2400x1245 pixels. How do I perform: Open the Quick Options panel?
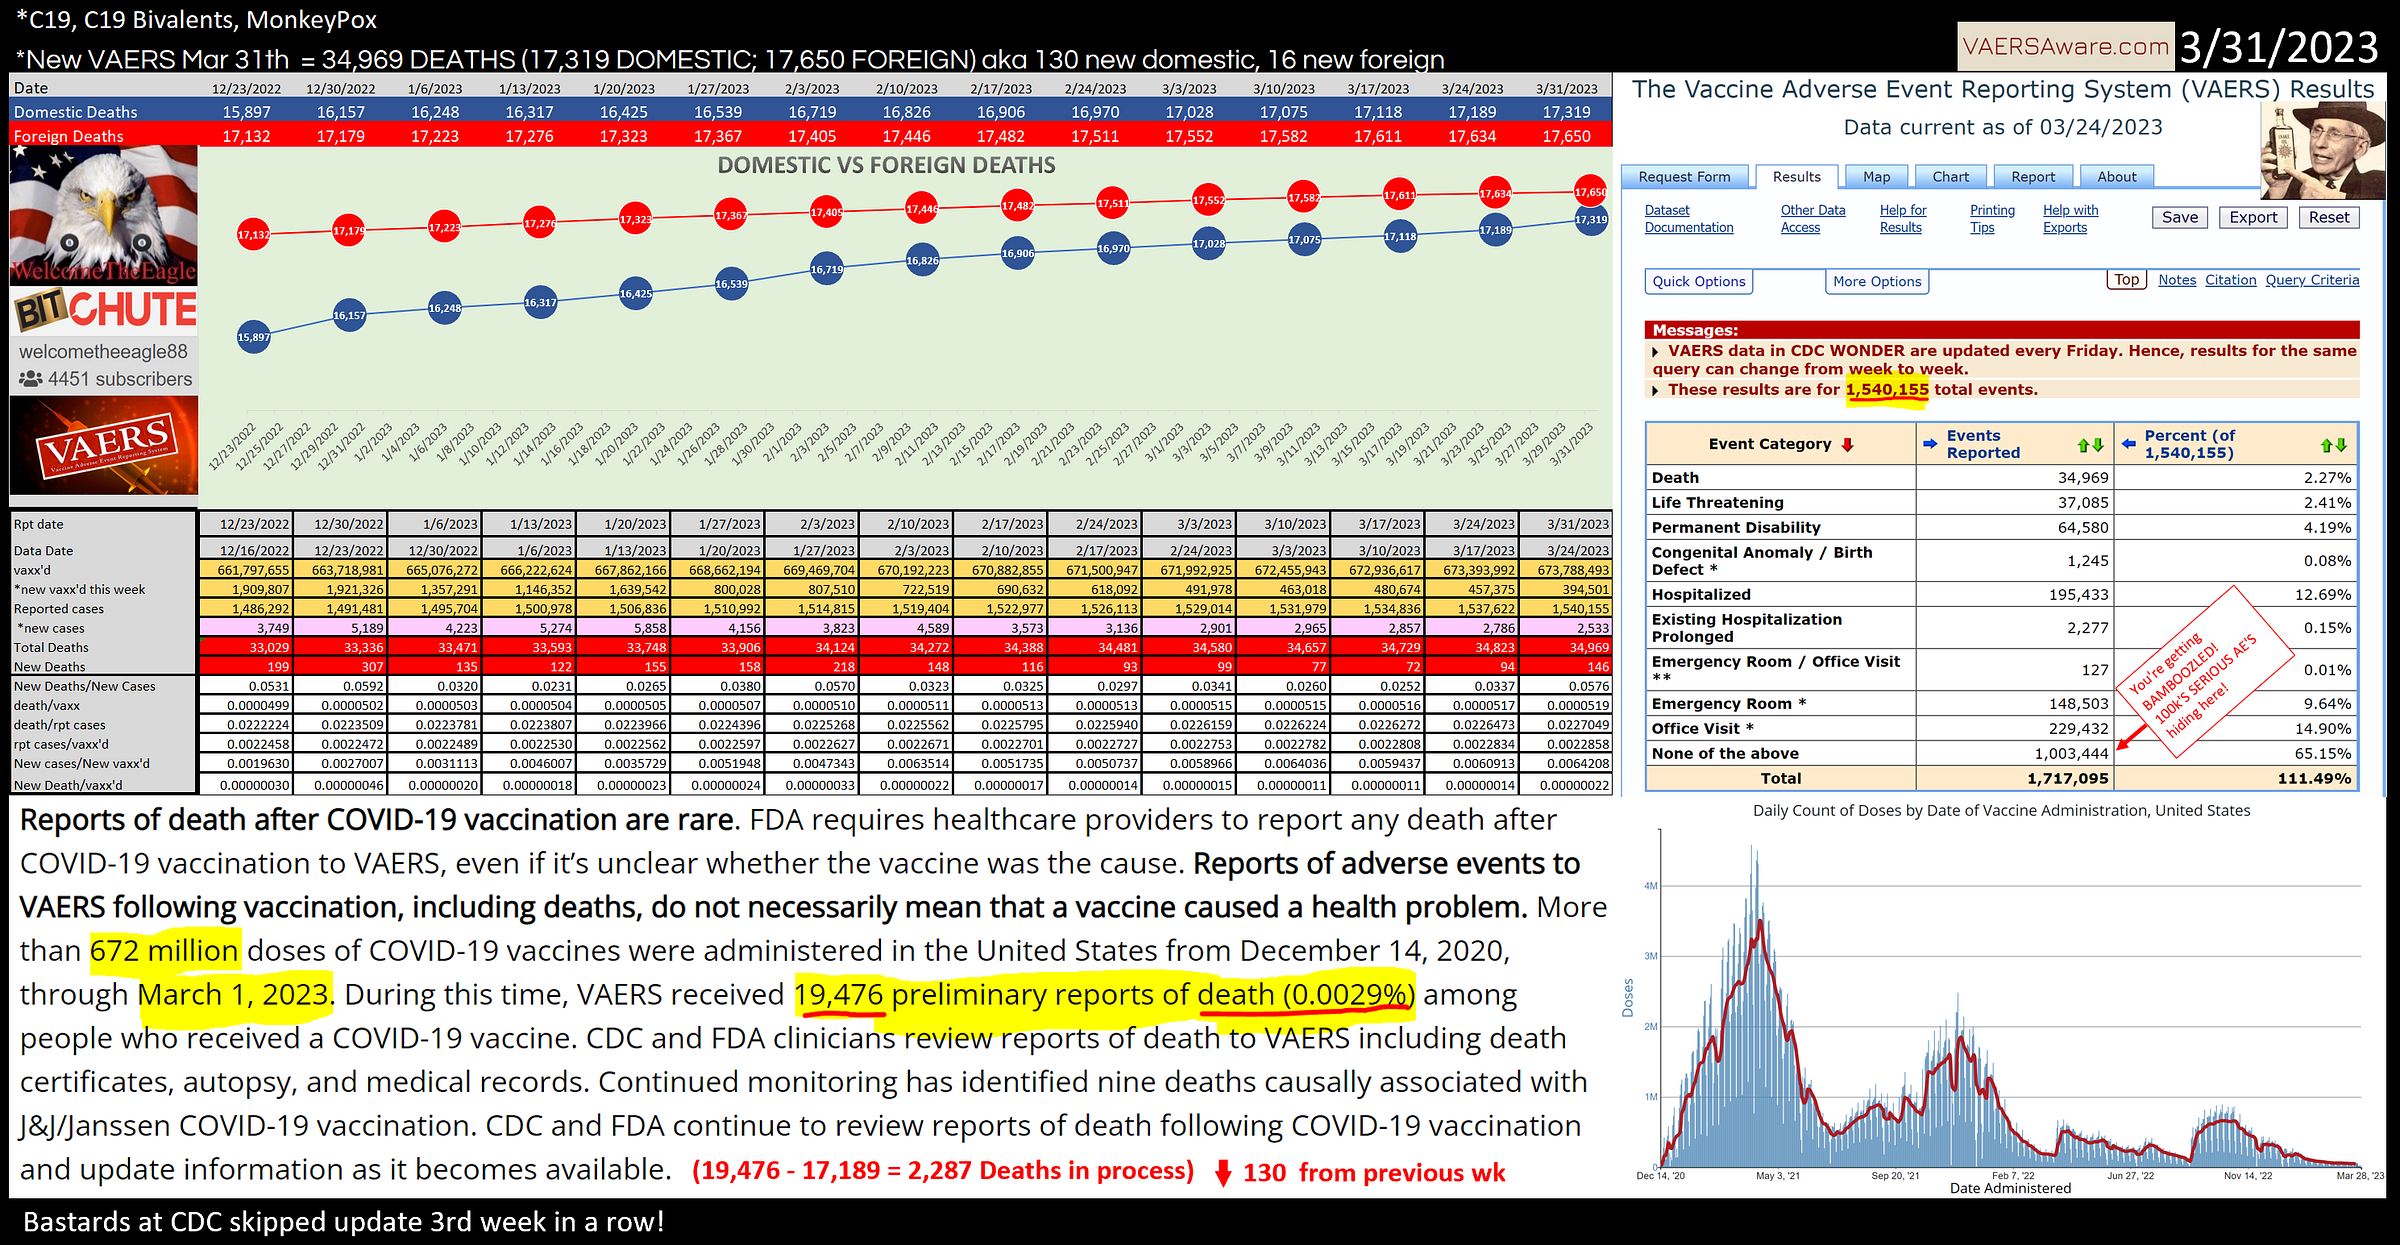(x=1698, y=282)
